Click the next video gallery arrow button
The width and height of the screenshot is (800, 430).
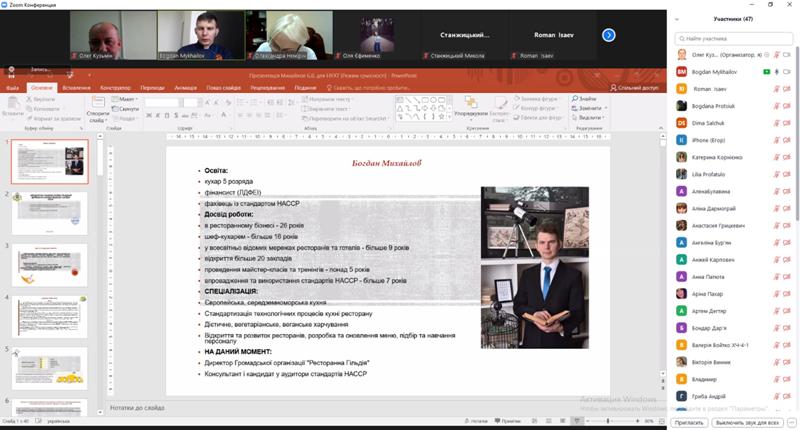pos(608,35)
